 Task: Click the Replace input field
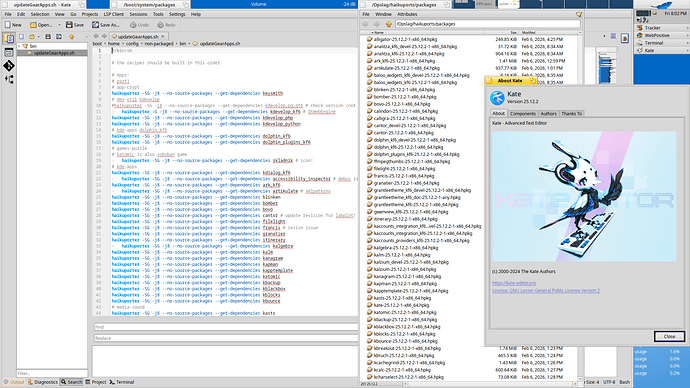click(x=226, y=338)
